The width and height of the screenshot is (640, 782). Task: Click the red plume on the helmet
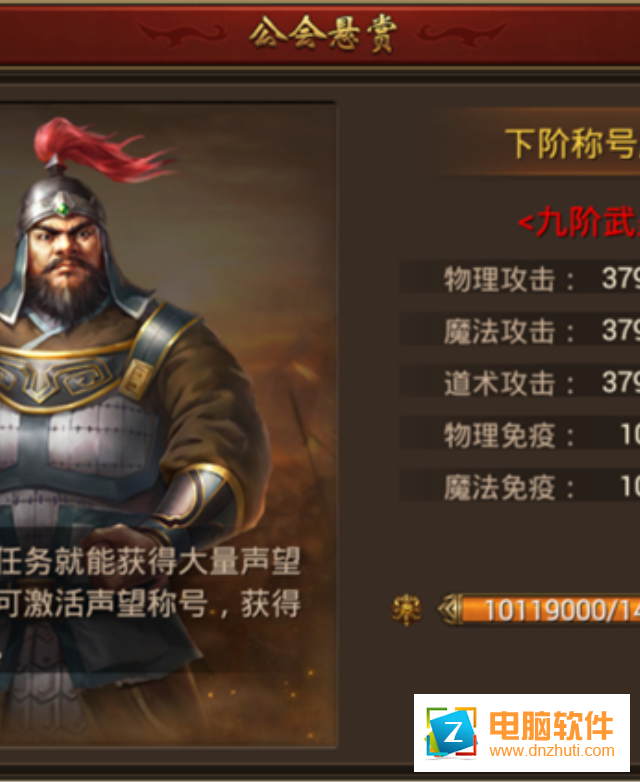coord(102,148)
